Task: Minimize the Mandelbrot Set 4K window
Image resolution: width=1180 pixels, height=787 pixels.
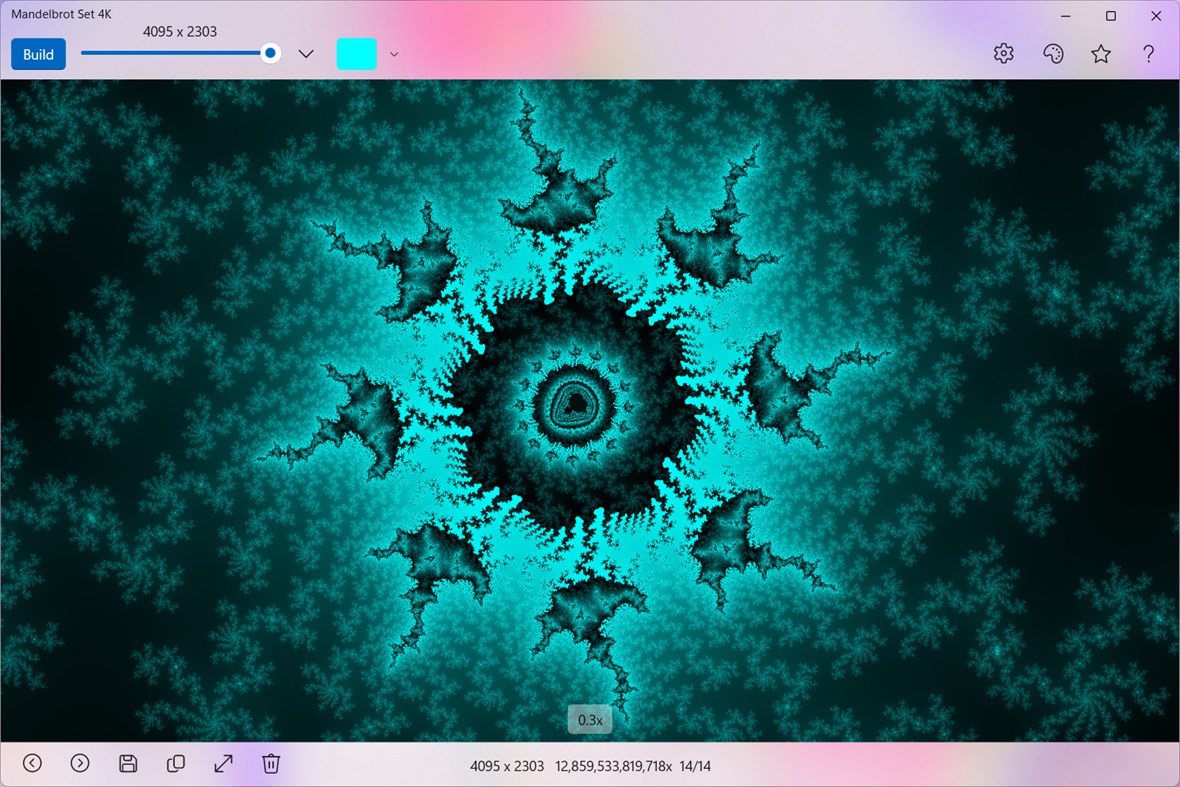Action: click(x=1065, y=16)
